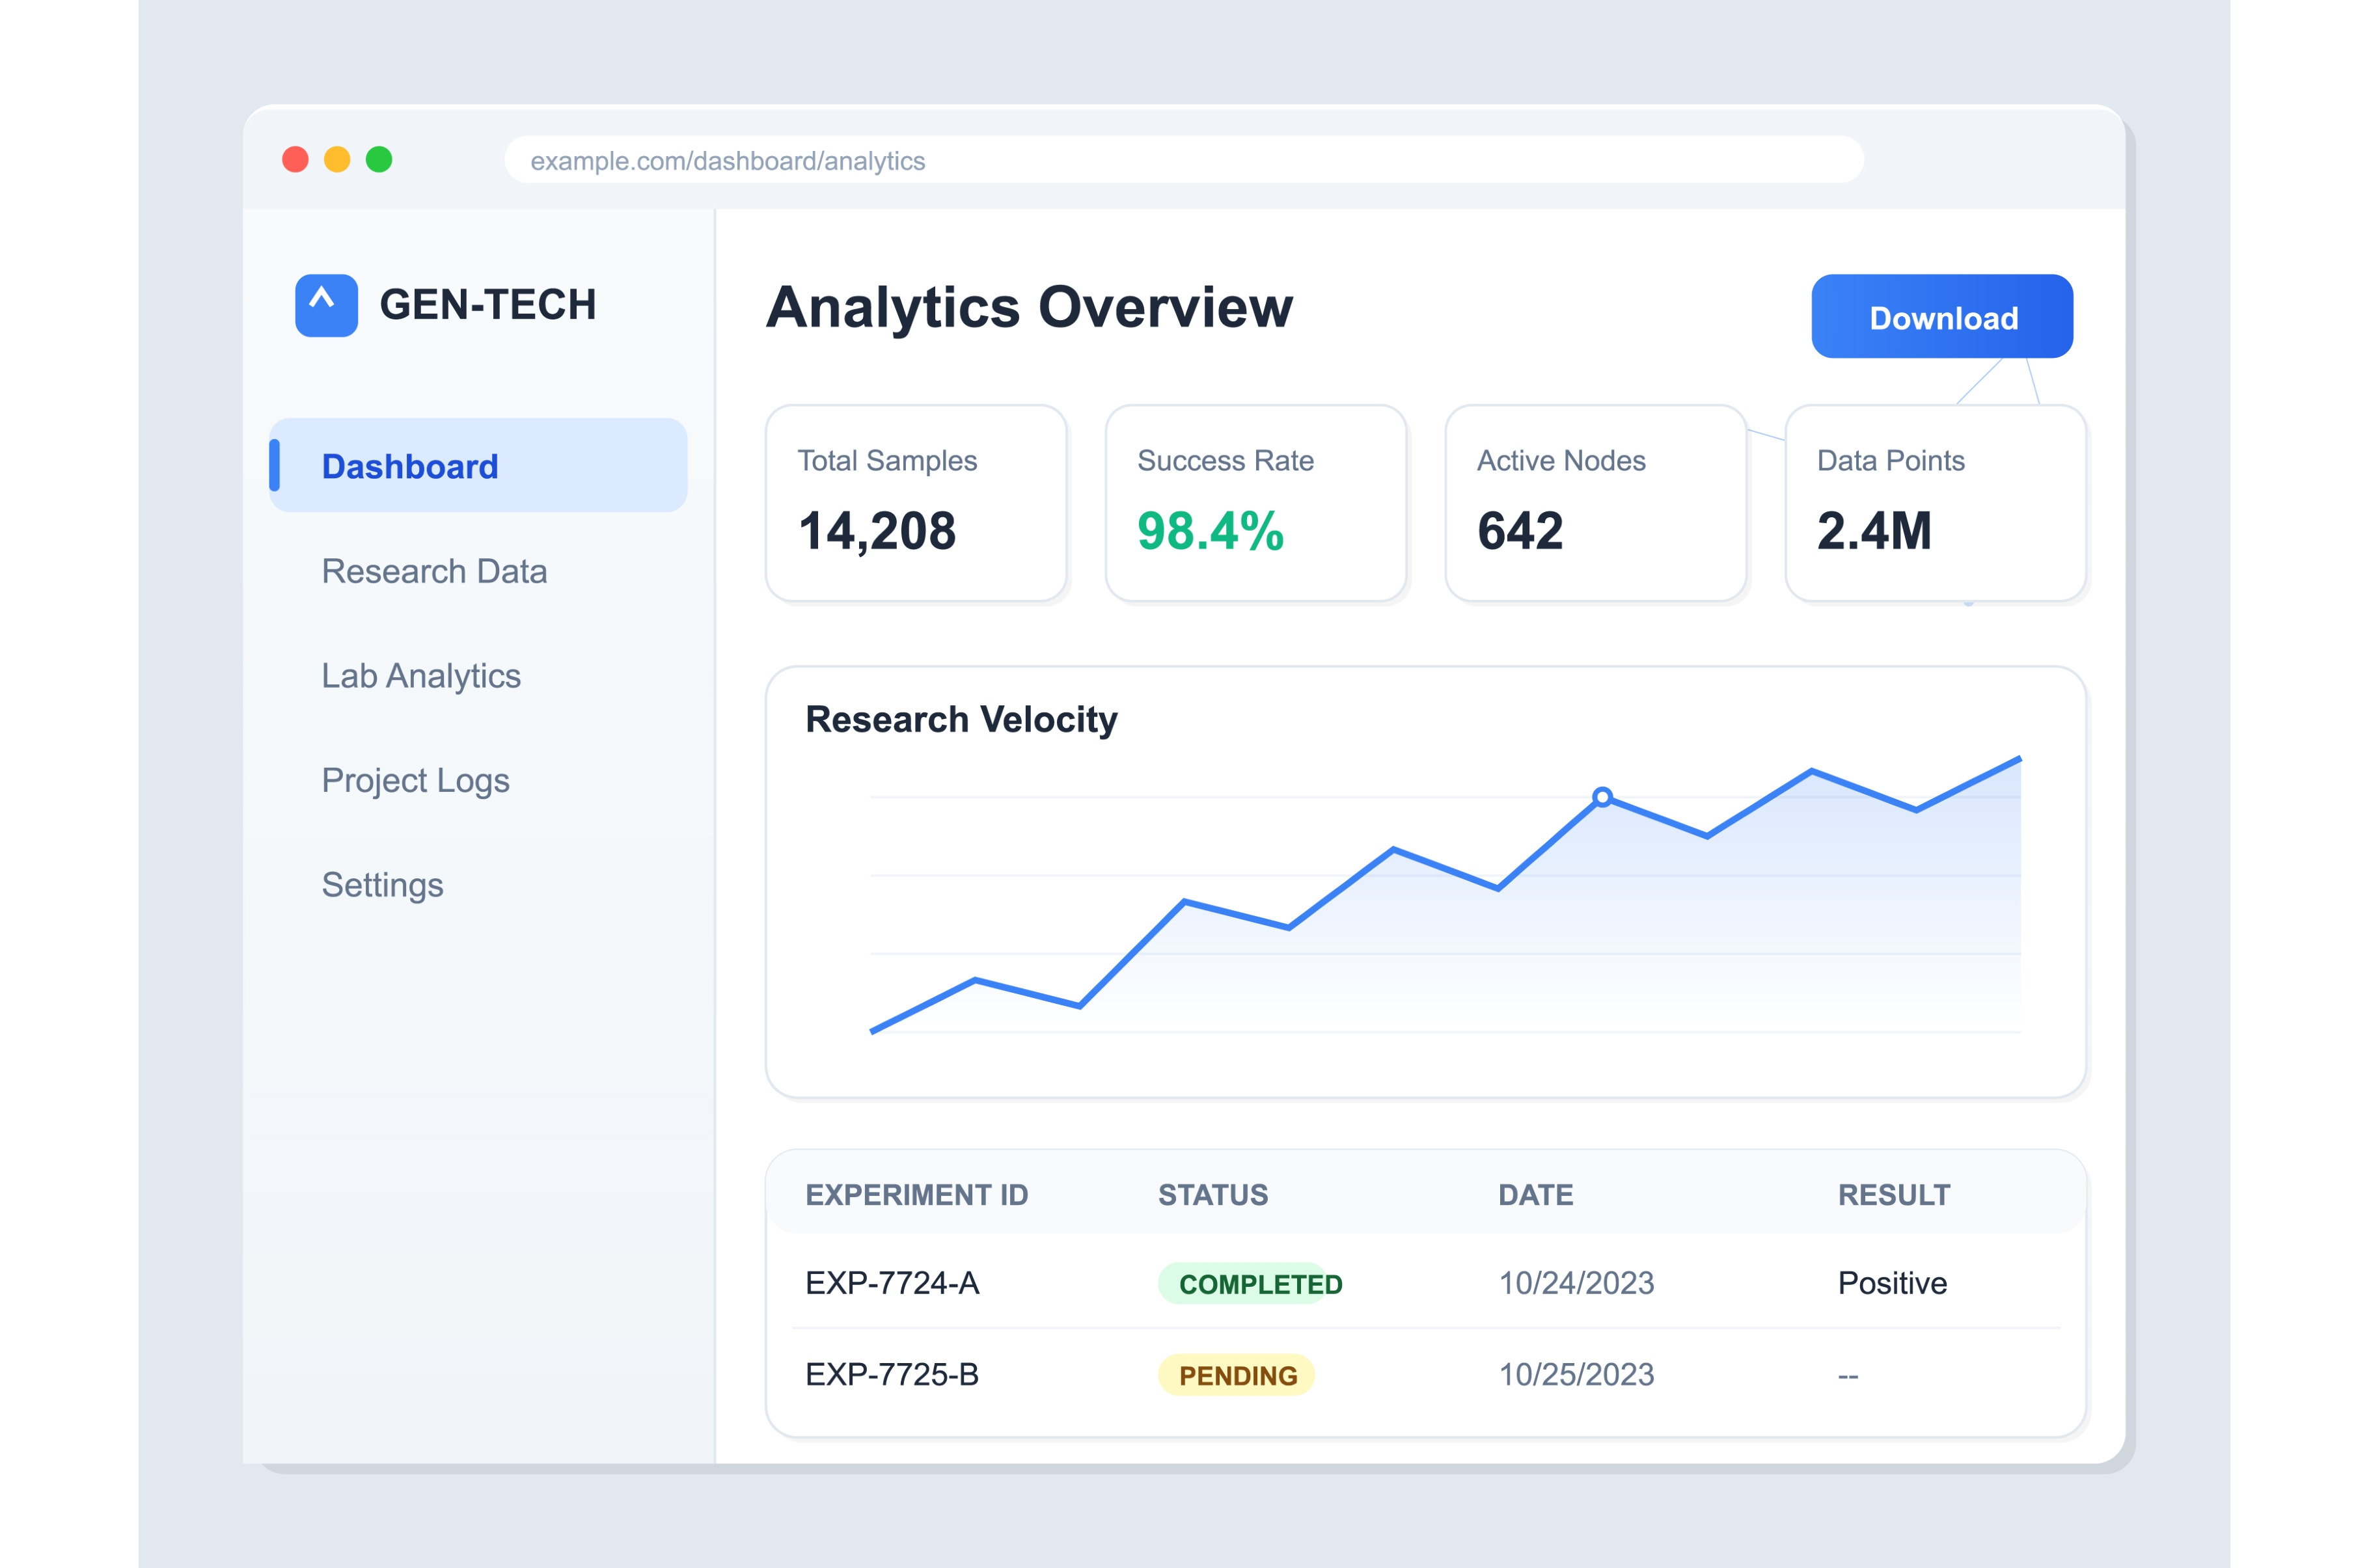Select the Data Points card

[1935, 503]
